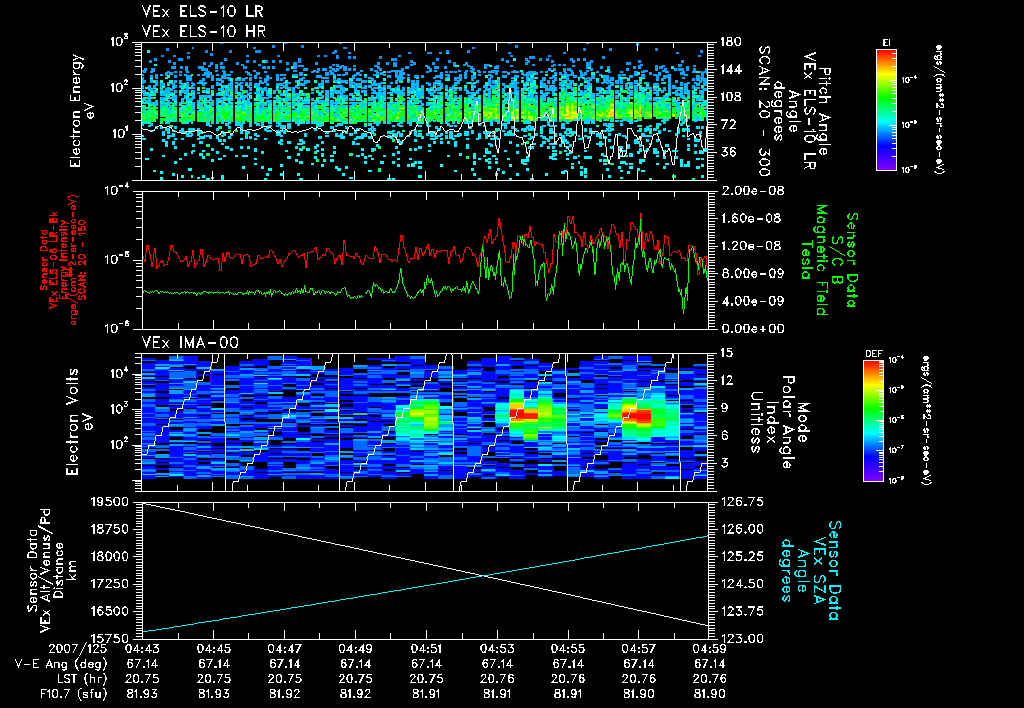
Task: Click the 'VEx ELS-10 HR' plot title
Action: click(x=204, y=31)
